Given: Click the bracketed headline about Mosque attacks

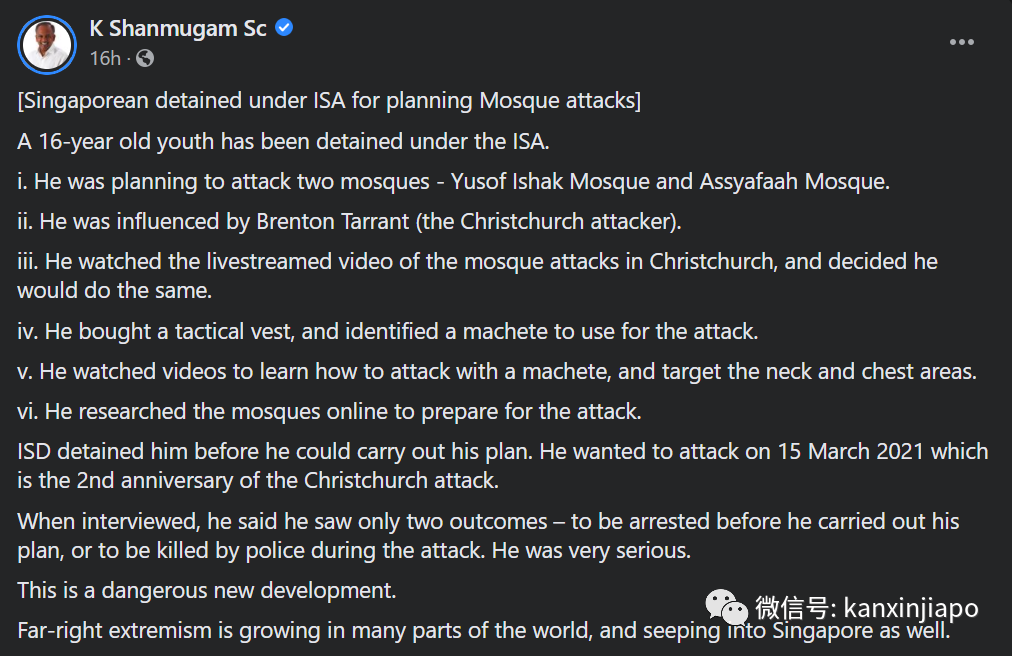Looking at the screenshot, I should [x=329, y=101].
